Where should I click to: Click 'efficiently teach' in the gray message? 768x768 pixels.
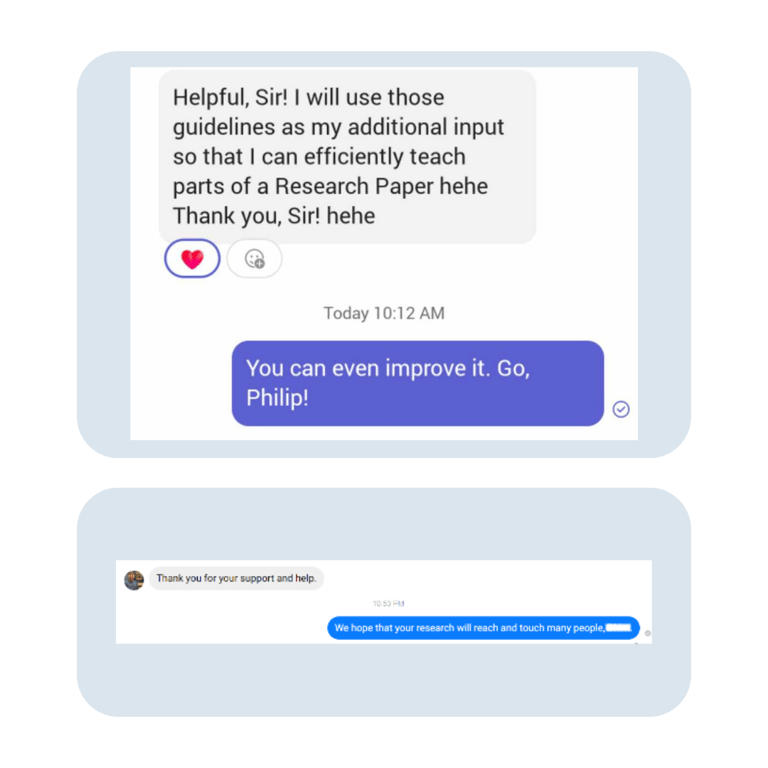coord(384,157)
